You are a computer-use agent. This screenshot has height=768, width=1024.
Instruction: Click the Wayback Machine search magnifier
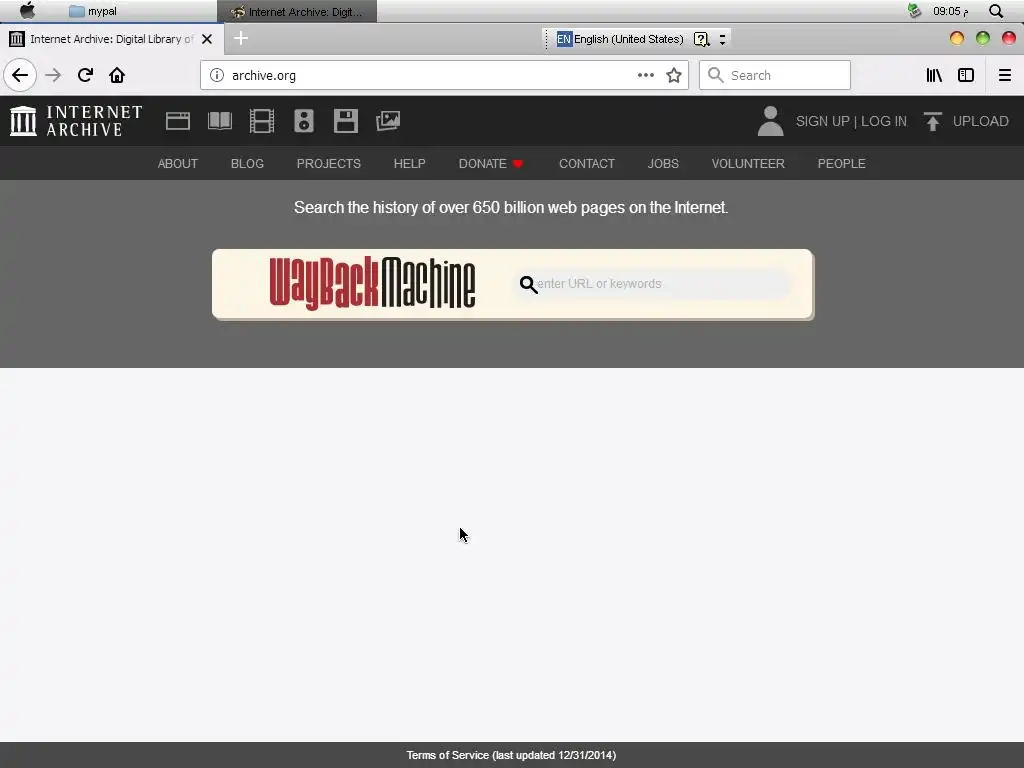click(528, 285)
